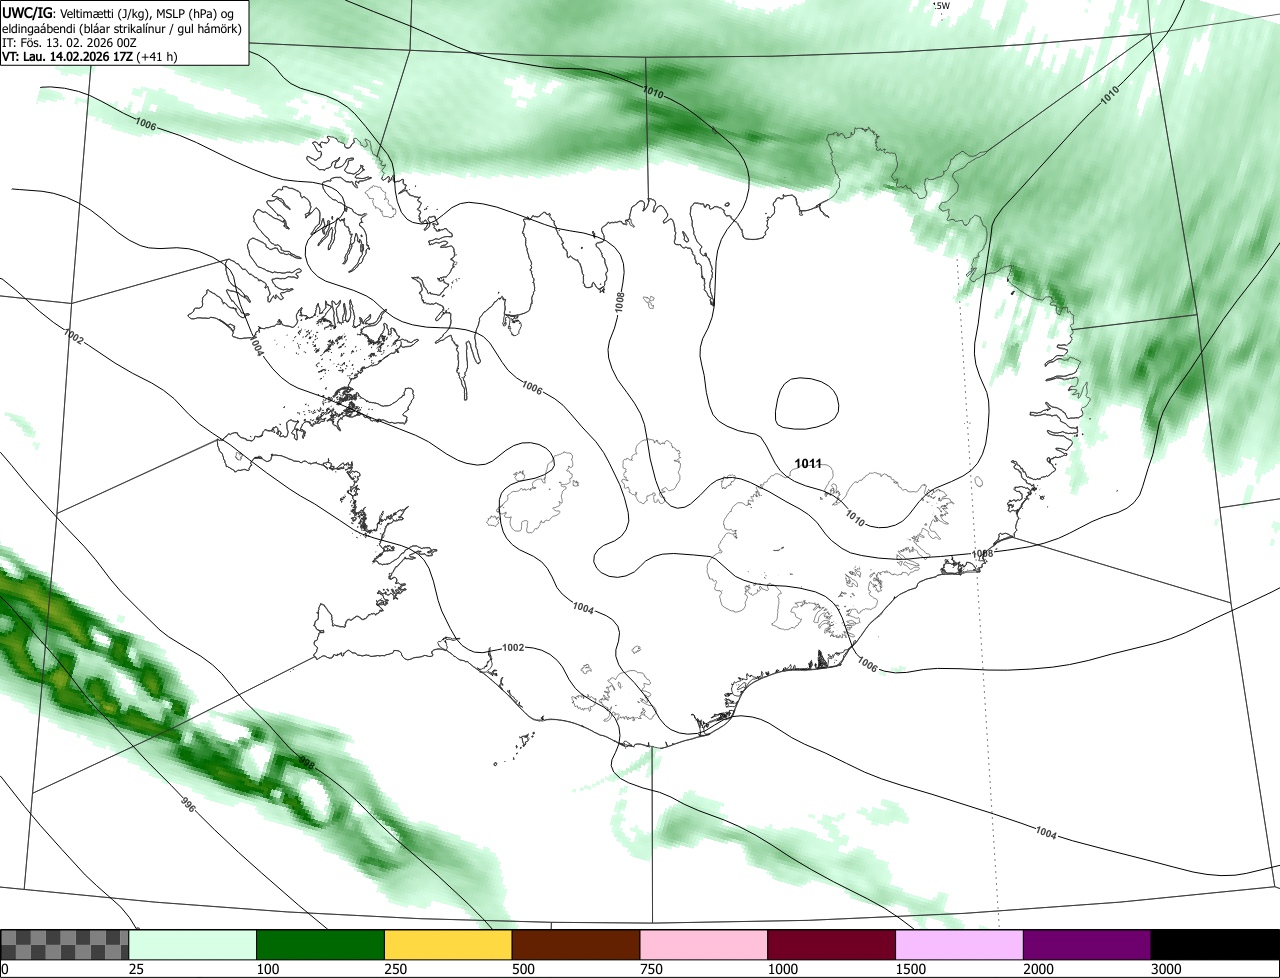
Task: Click the legend value label "0"
Action: (5, 969)
